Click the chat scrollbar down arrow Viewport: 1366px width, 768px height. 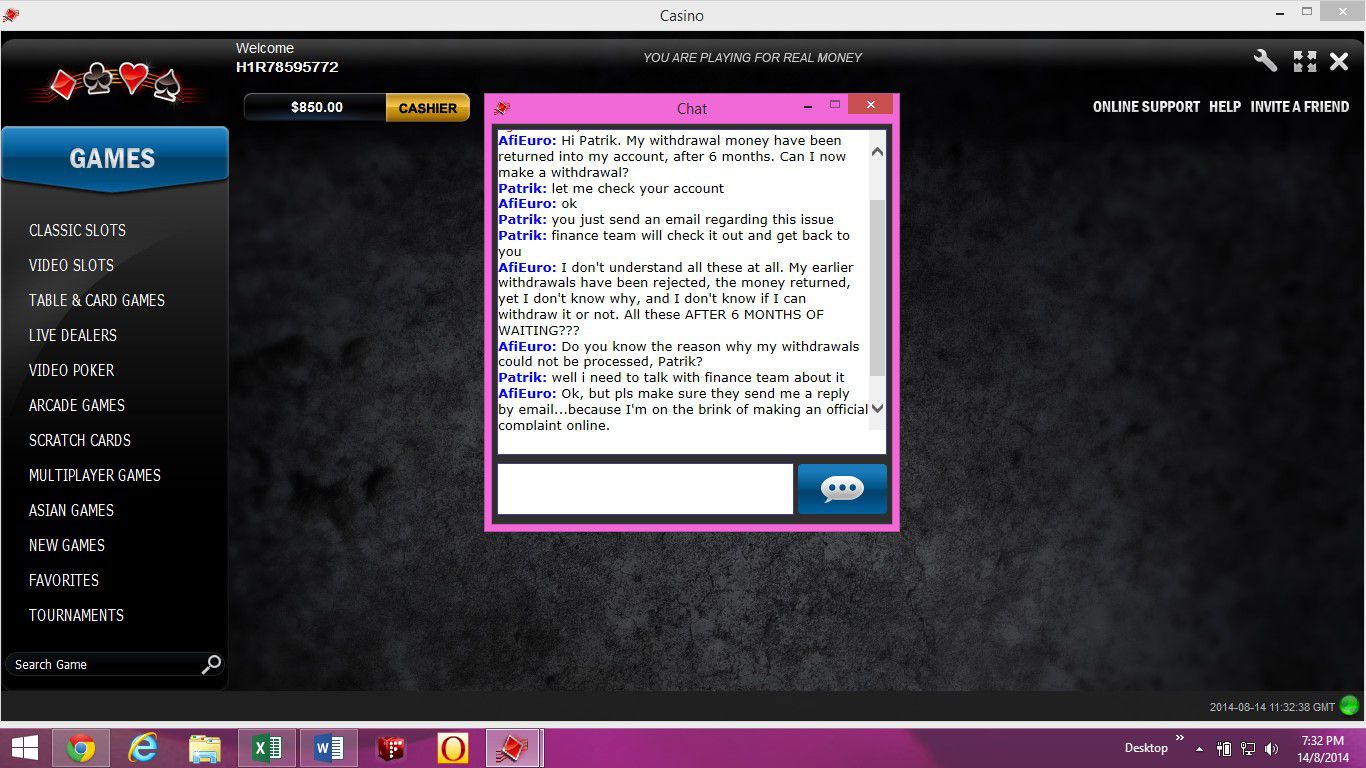[877, 408]
